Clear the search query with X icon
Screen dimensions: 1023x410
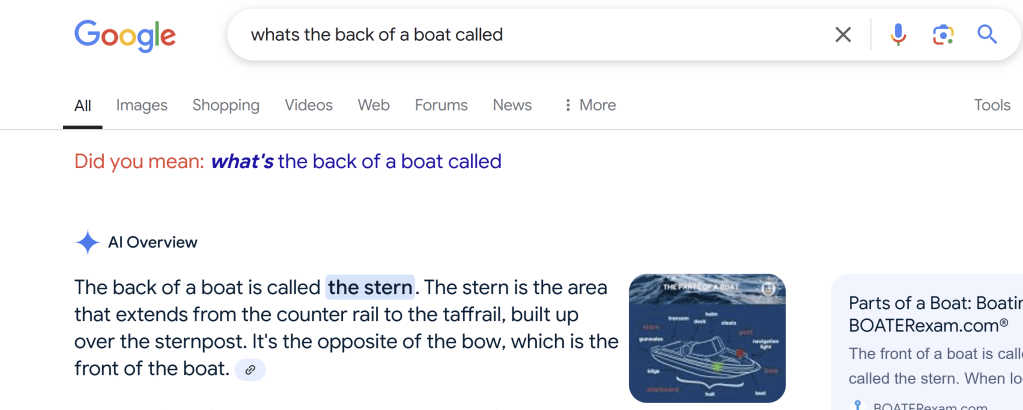coord(843,35)
